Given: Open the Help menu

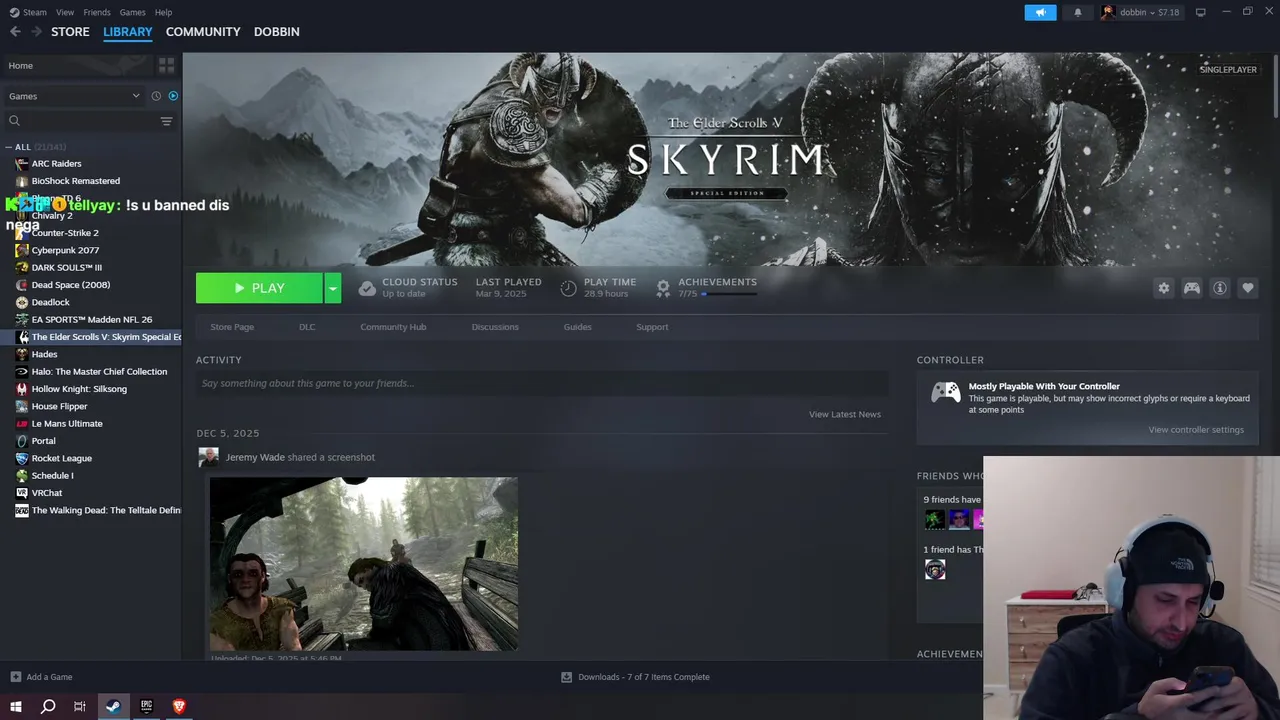Looking at the screenshot, I should pyautogui.click(x=163, y=12).
